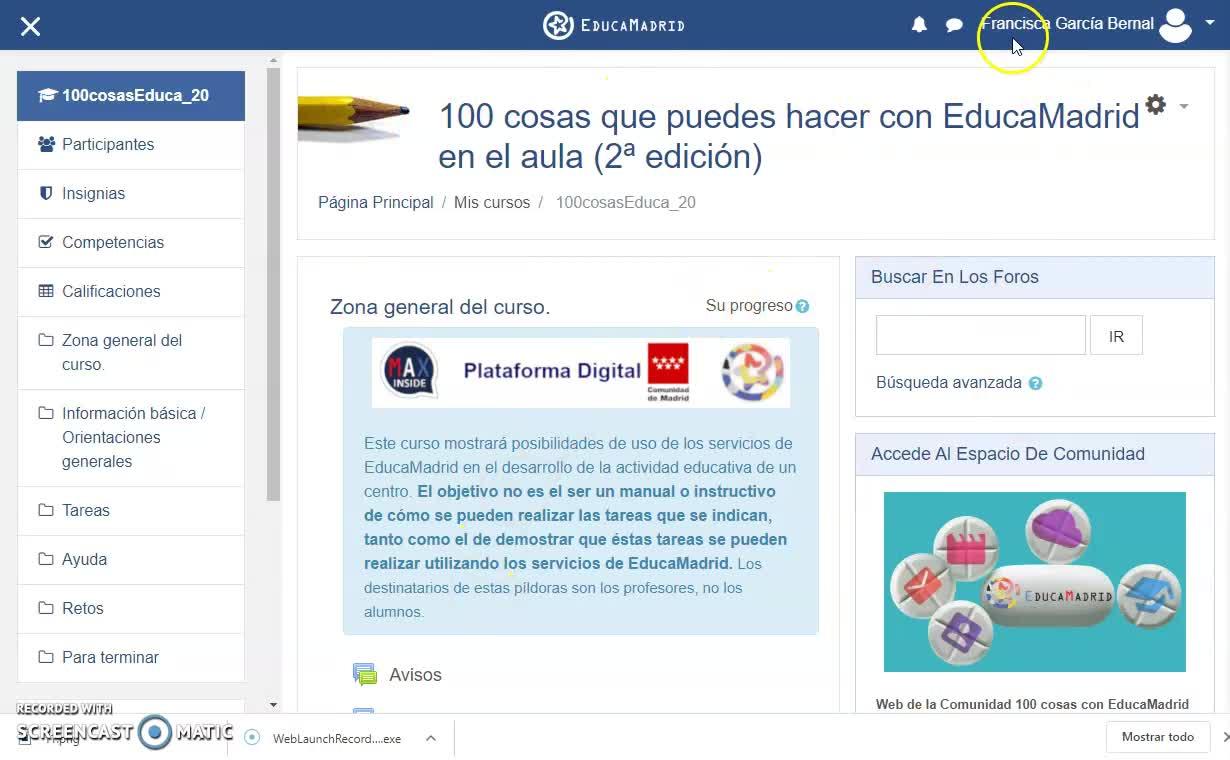Click the Plataforma Digital banner image
This screenshot has height=760, width=1230.
[x=580, y=372]
